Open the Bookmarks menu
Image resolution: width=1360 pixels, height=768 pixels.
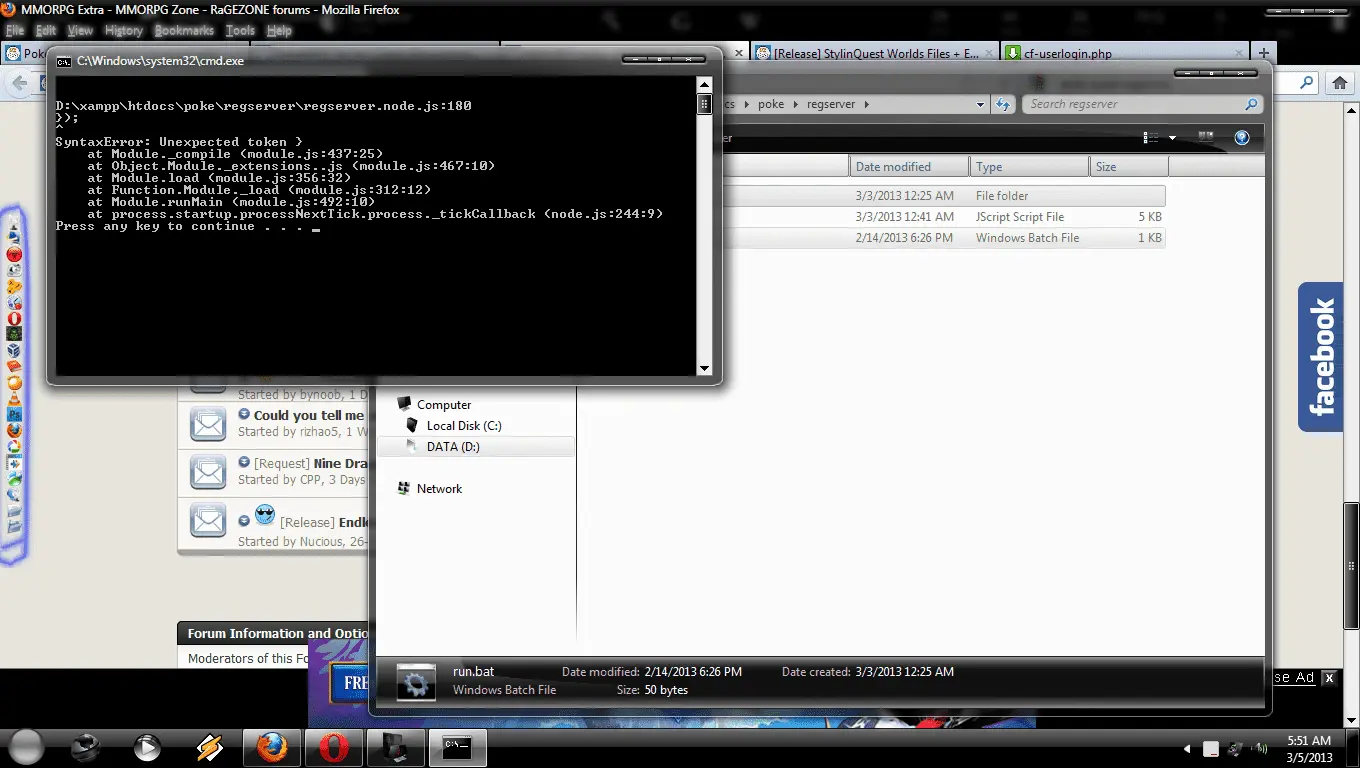coord(184,31)
